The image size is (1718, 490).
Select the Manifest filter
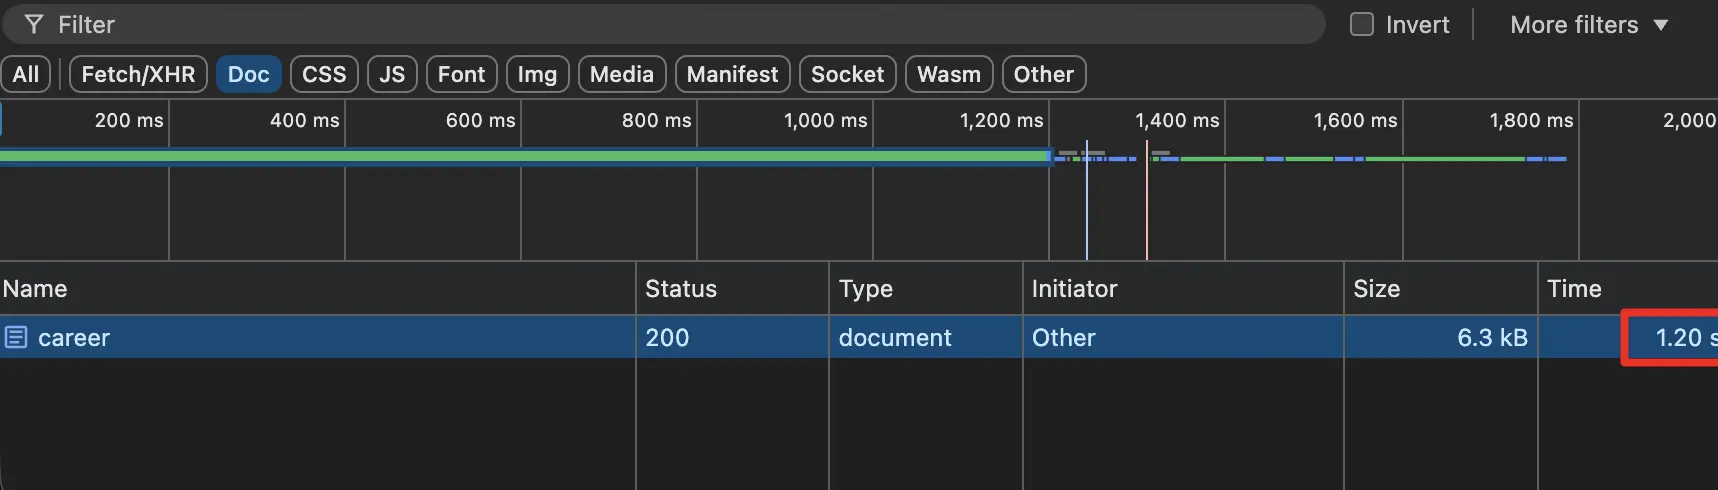click(x=732, y=74)
